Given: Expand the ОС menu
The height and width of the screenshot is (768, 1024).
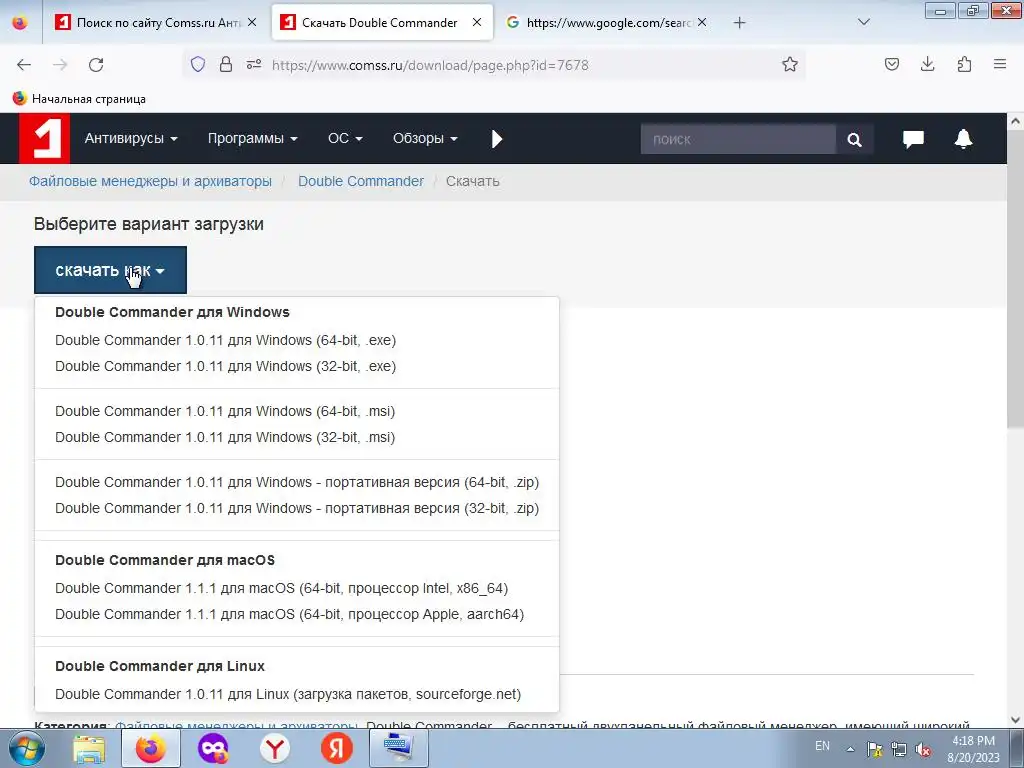Looking at the screenshot, I should (345, 138).
